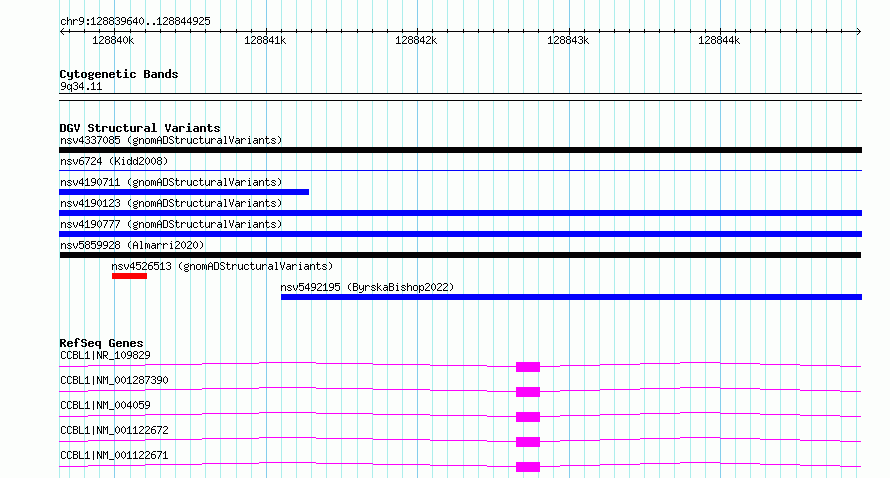Open the nsv6724 Kidd2008 label
The width and height of the screenshot is (890, 478).
click(114, 161)
